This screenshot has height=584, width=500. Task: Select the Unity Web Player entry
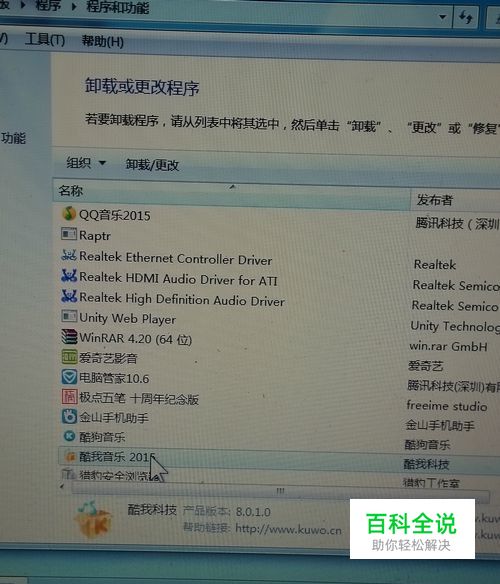(x=127, y=318)
